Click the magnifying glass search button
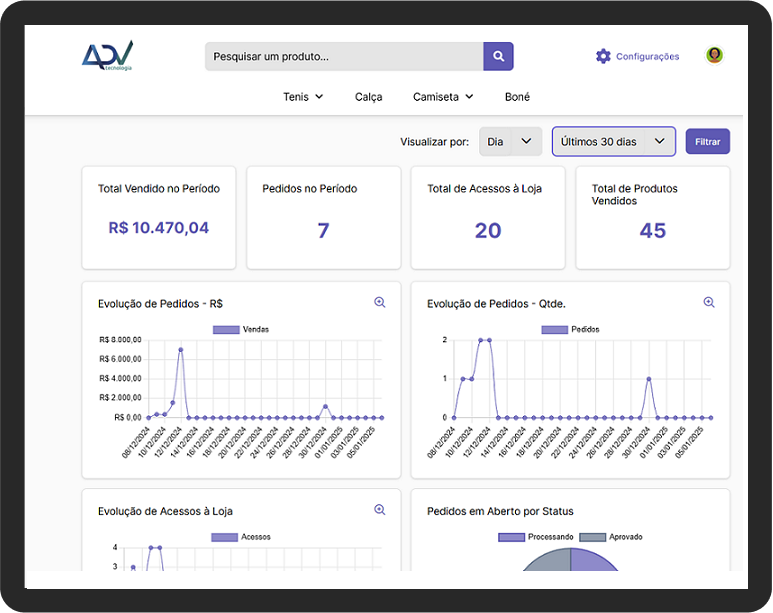 (498, 56)
